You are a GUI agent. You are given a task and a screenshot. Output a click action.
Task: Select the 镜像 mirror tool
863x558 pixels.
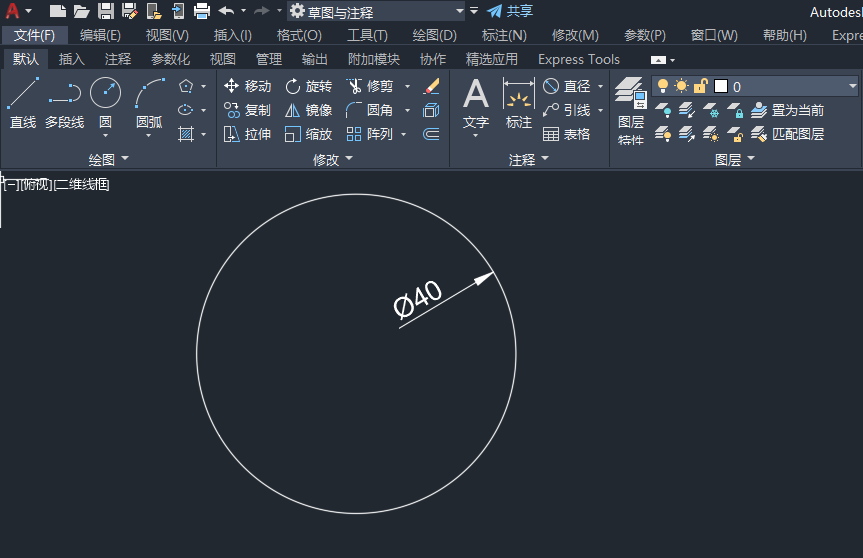click(x=309, y=111)
